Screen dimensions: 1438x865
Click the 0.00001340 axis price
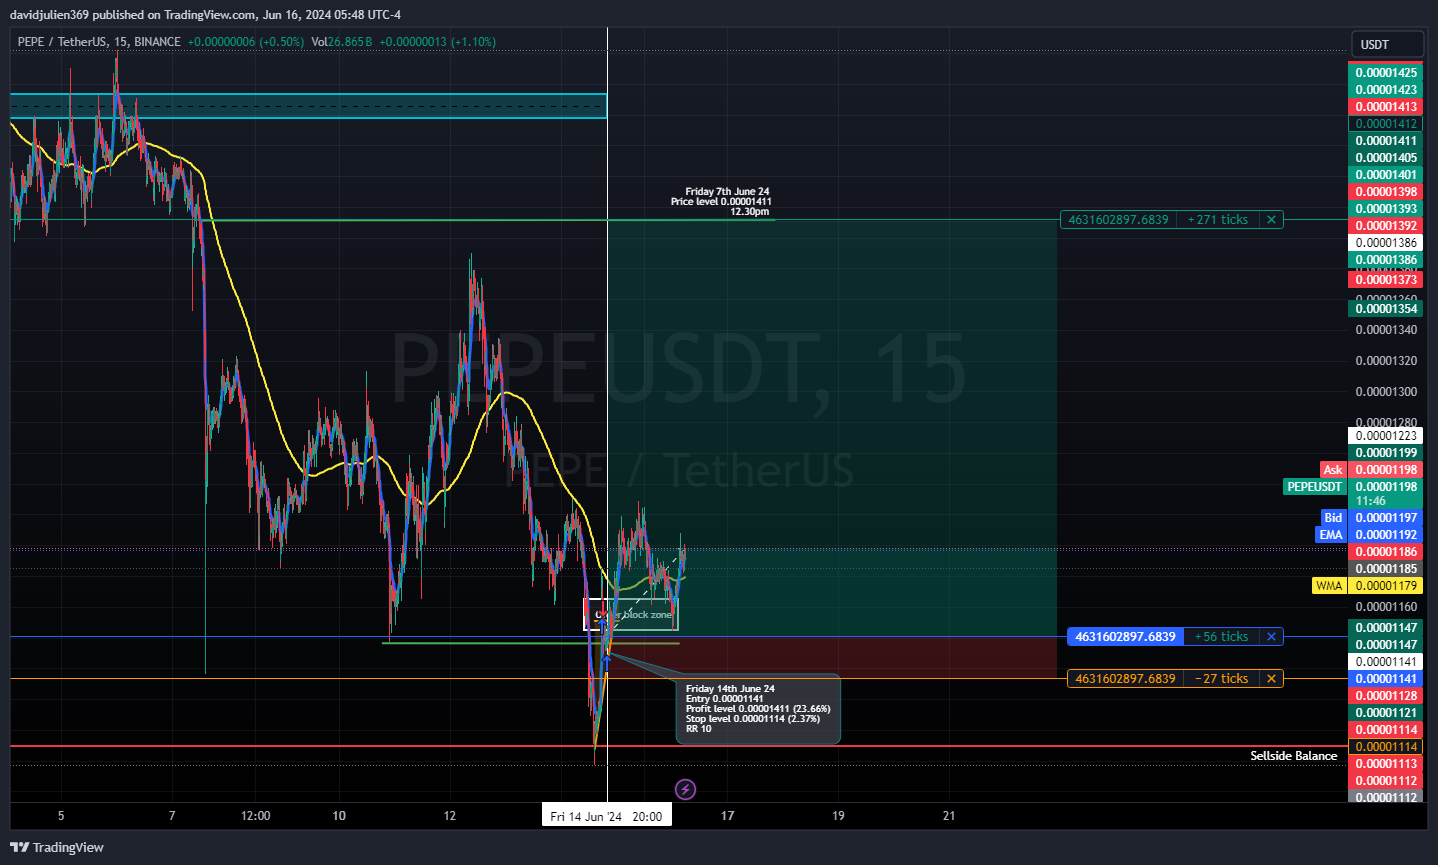tap(1386, 330)
